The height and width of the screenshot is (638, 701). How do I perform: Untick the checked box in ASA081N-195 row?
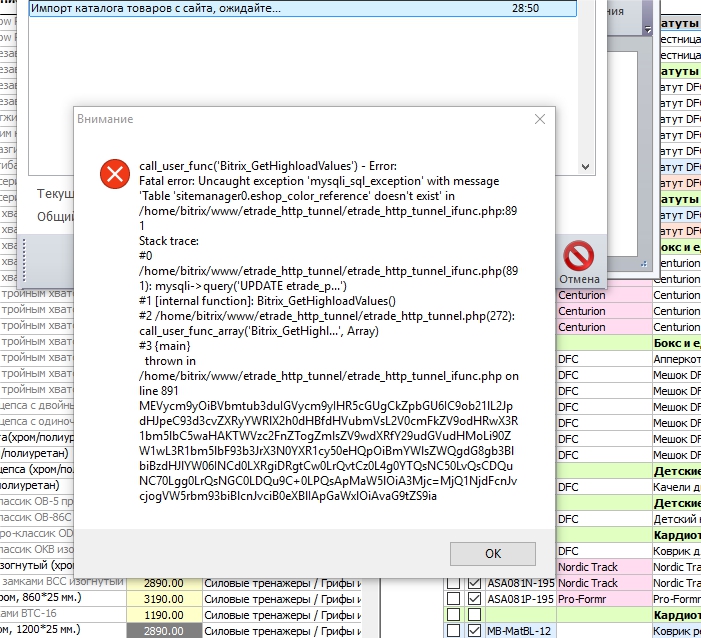click(x=474, y=583)
